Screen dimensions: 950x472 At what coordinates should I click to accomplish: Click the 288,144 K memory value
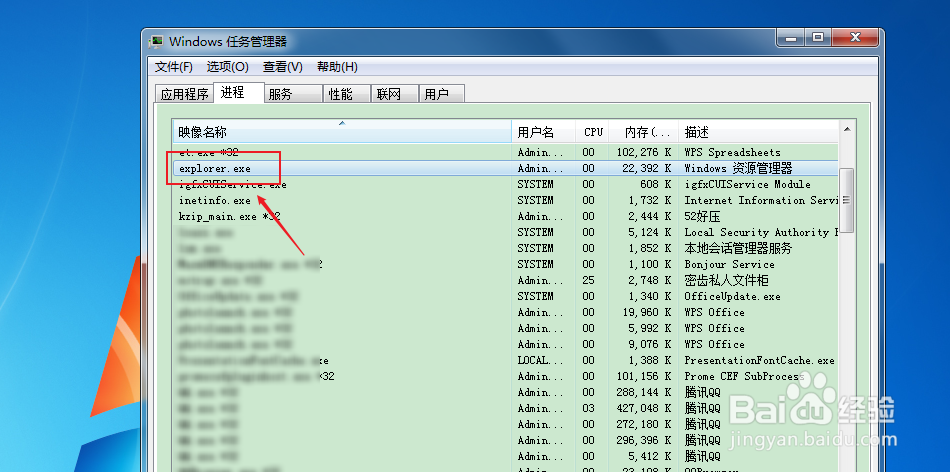(x=644, y=393)
